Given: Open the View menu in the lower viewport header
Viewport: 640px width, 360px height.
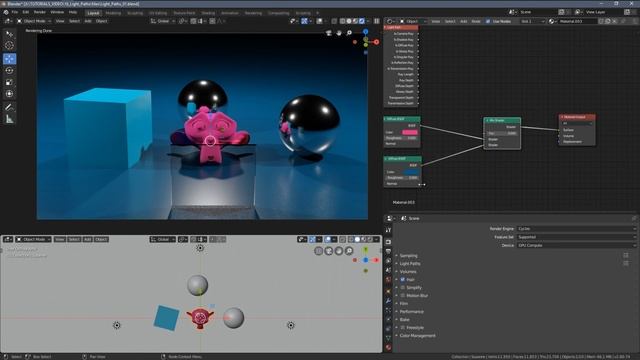Looking at the screenshot, I should (60, 239).
